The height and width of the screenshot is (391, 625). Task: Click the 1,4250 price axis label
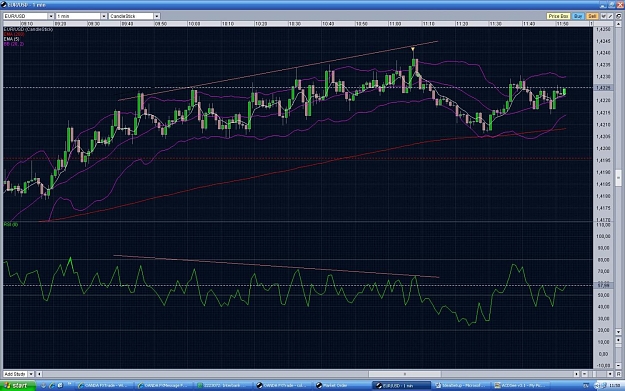pyautogui.click(x=603, y=29)
